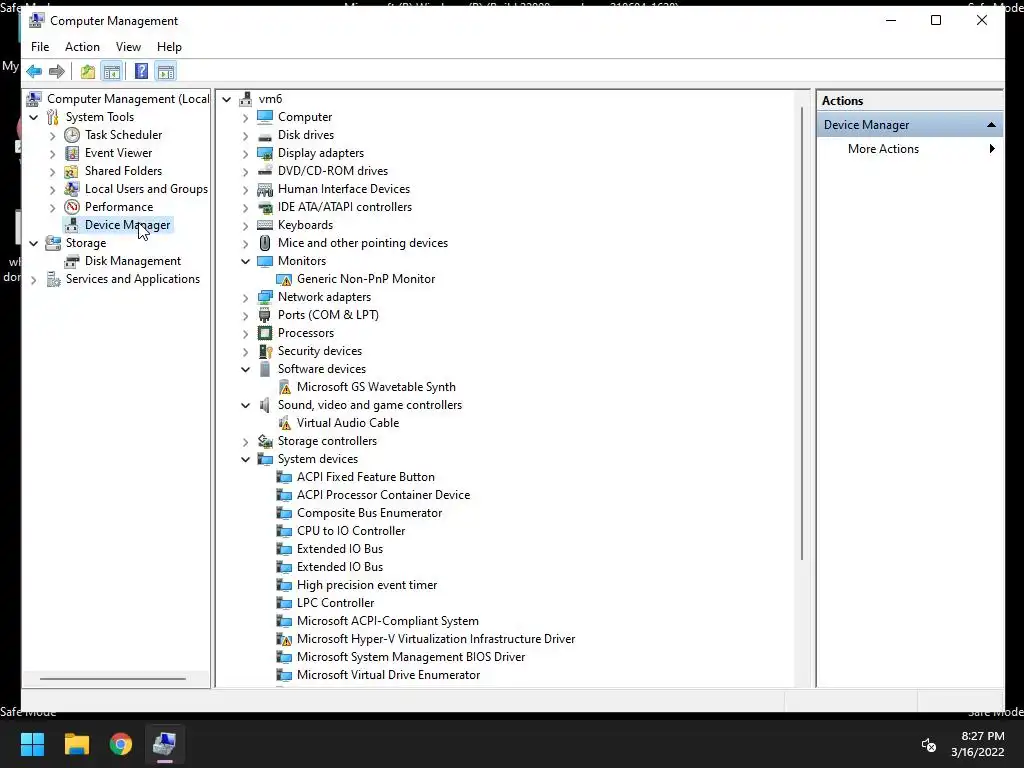This screenshot has width=1024, height=768.
Task: Select High precision event timer device
Action: tap(367, 584)
